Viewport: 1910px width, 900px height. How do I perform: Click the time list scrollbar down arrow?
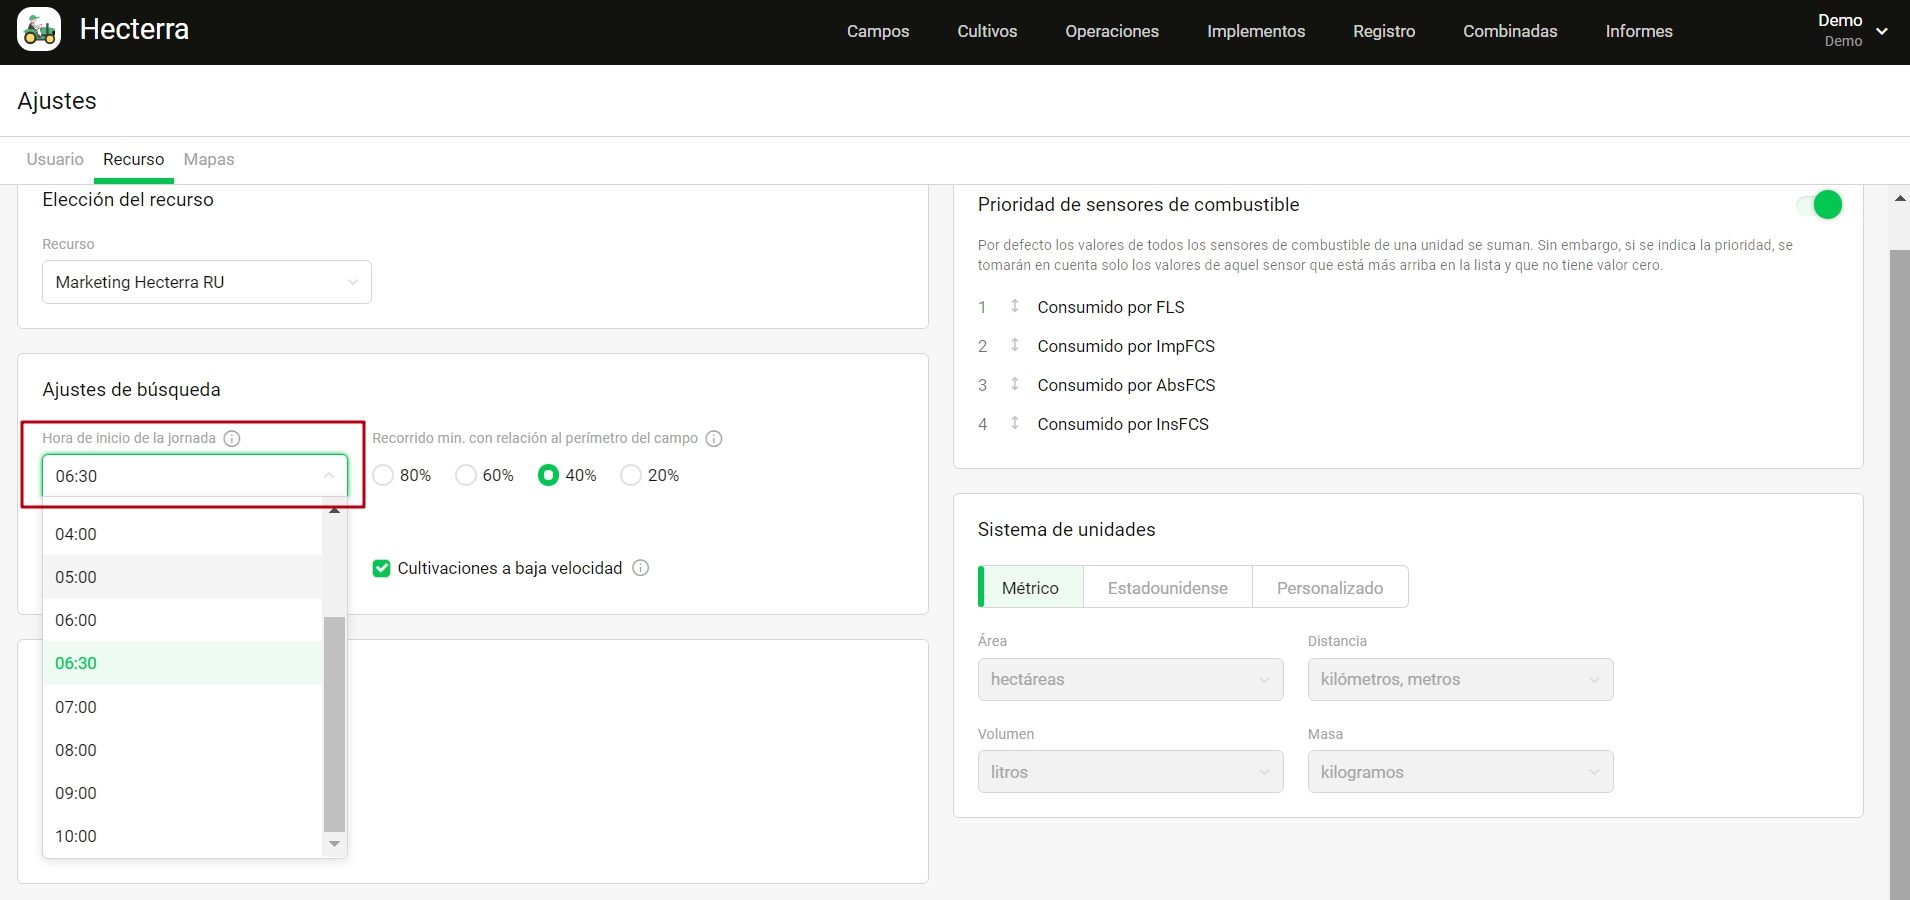pyautogui.click(x=334, y=845)
